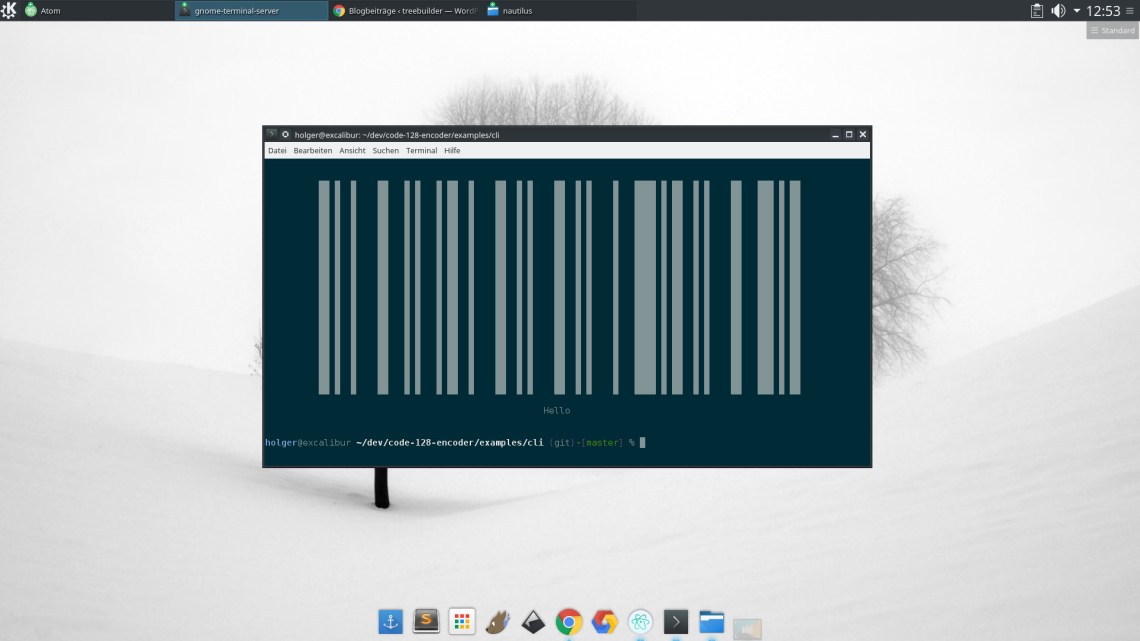Open the terminal window menu gear icon

pos(283,133)
